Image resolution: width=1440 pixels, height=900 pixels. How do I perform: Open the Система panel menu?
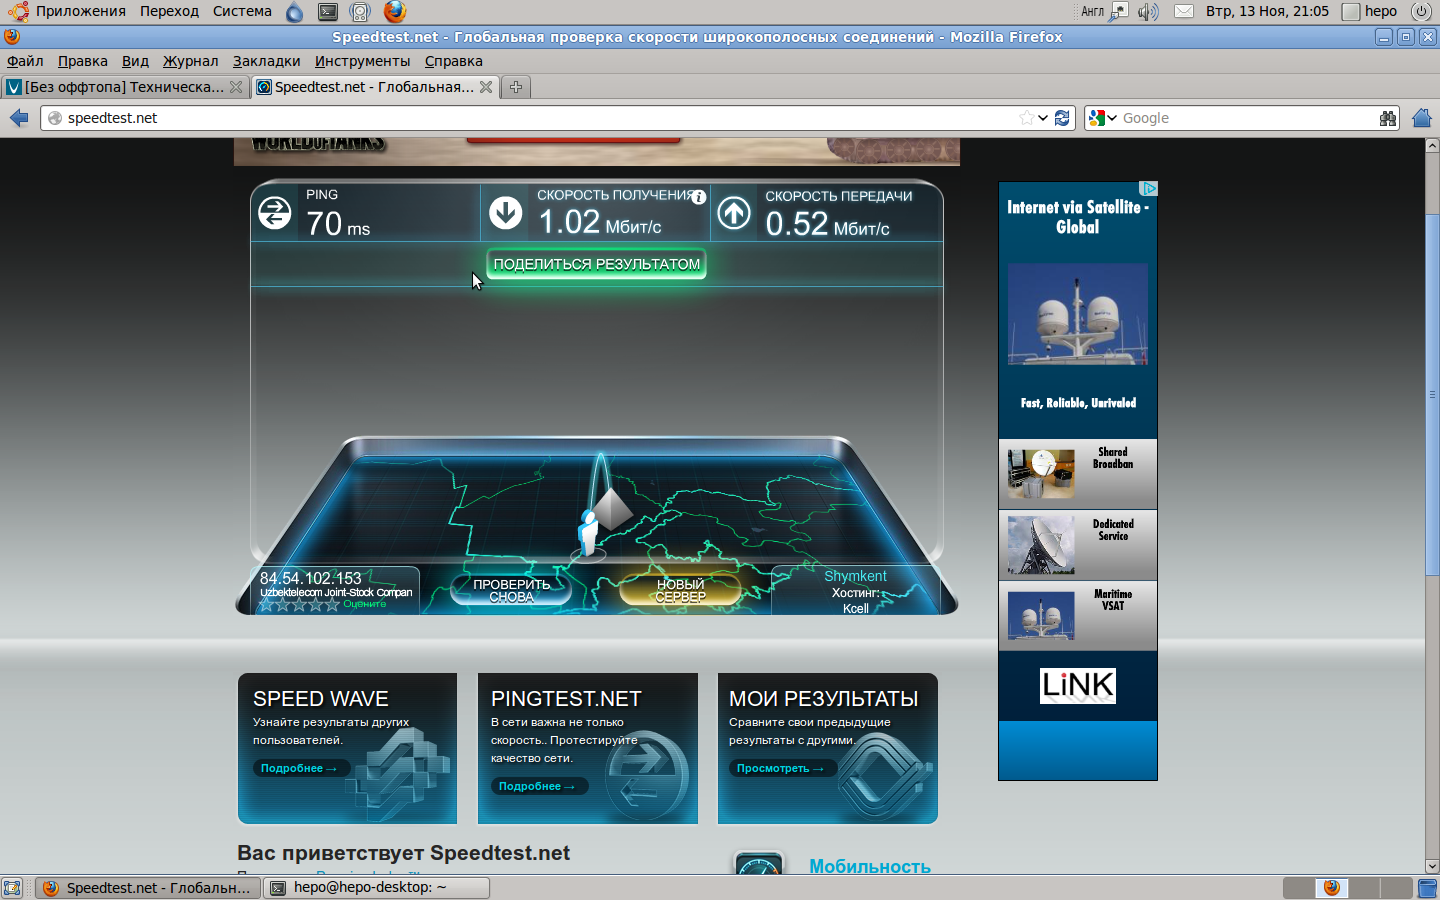(242, 11)
